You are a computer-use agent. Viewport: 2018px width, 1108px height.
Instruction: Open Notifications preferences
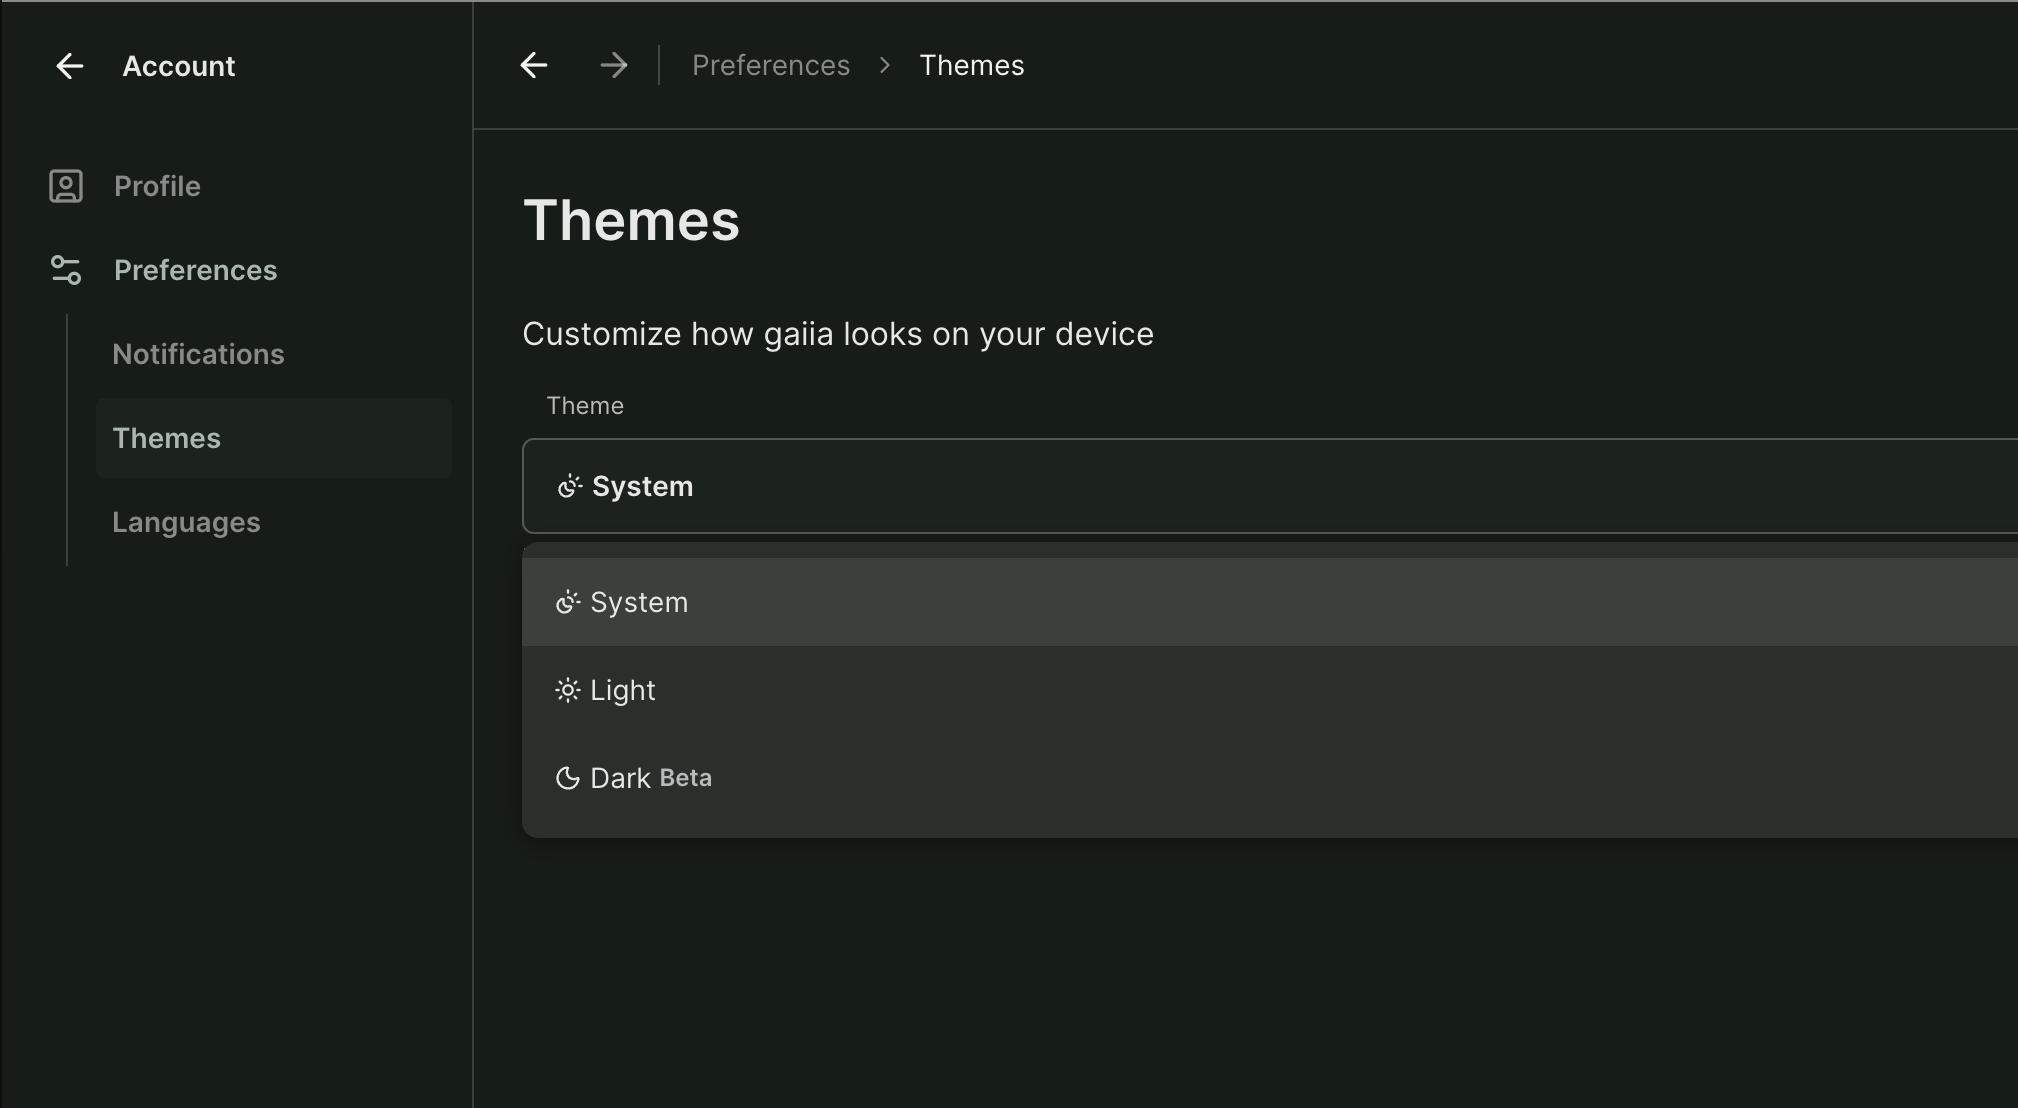pos(198,354)
